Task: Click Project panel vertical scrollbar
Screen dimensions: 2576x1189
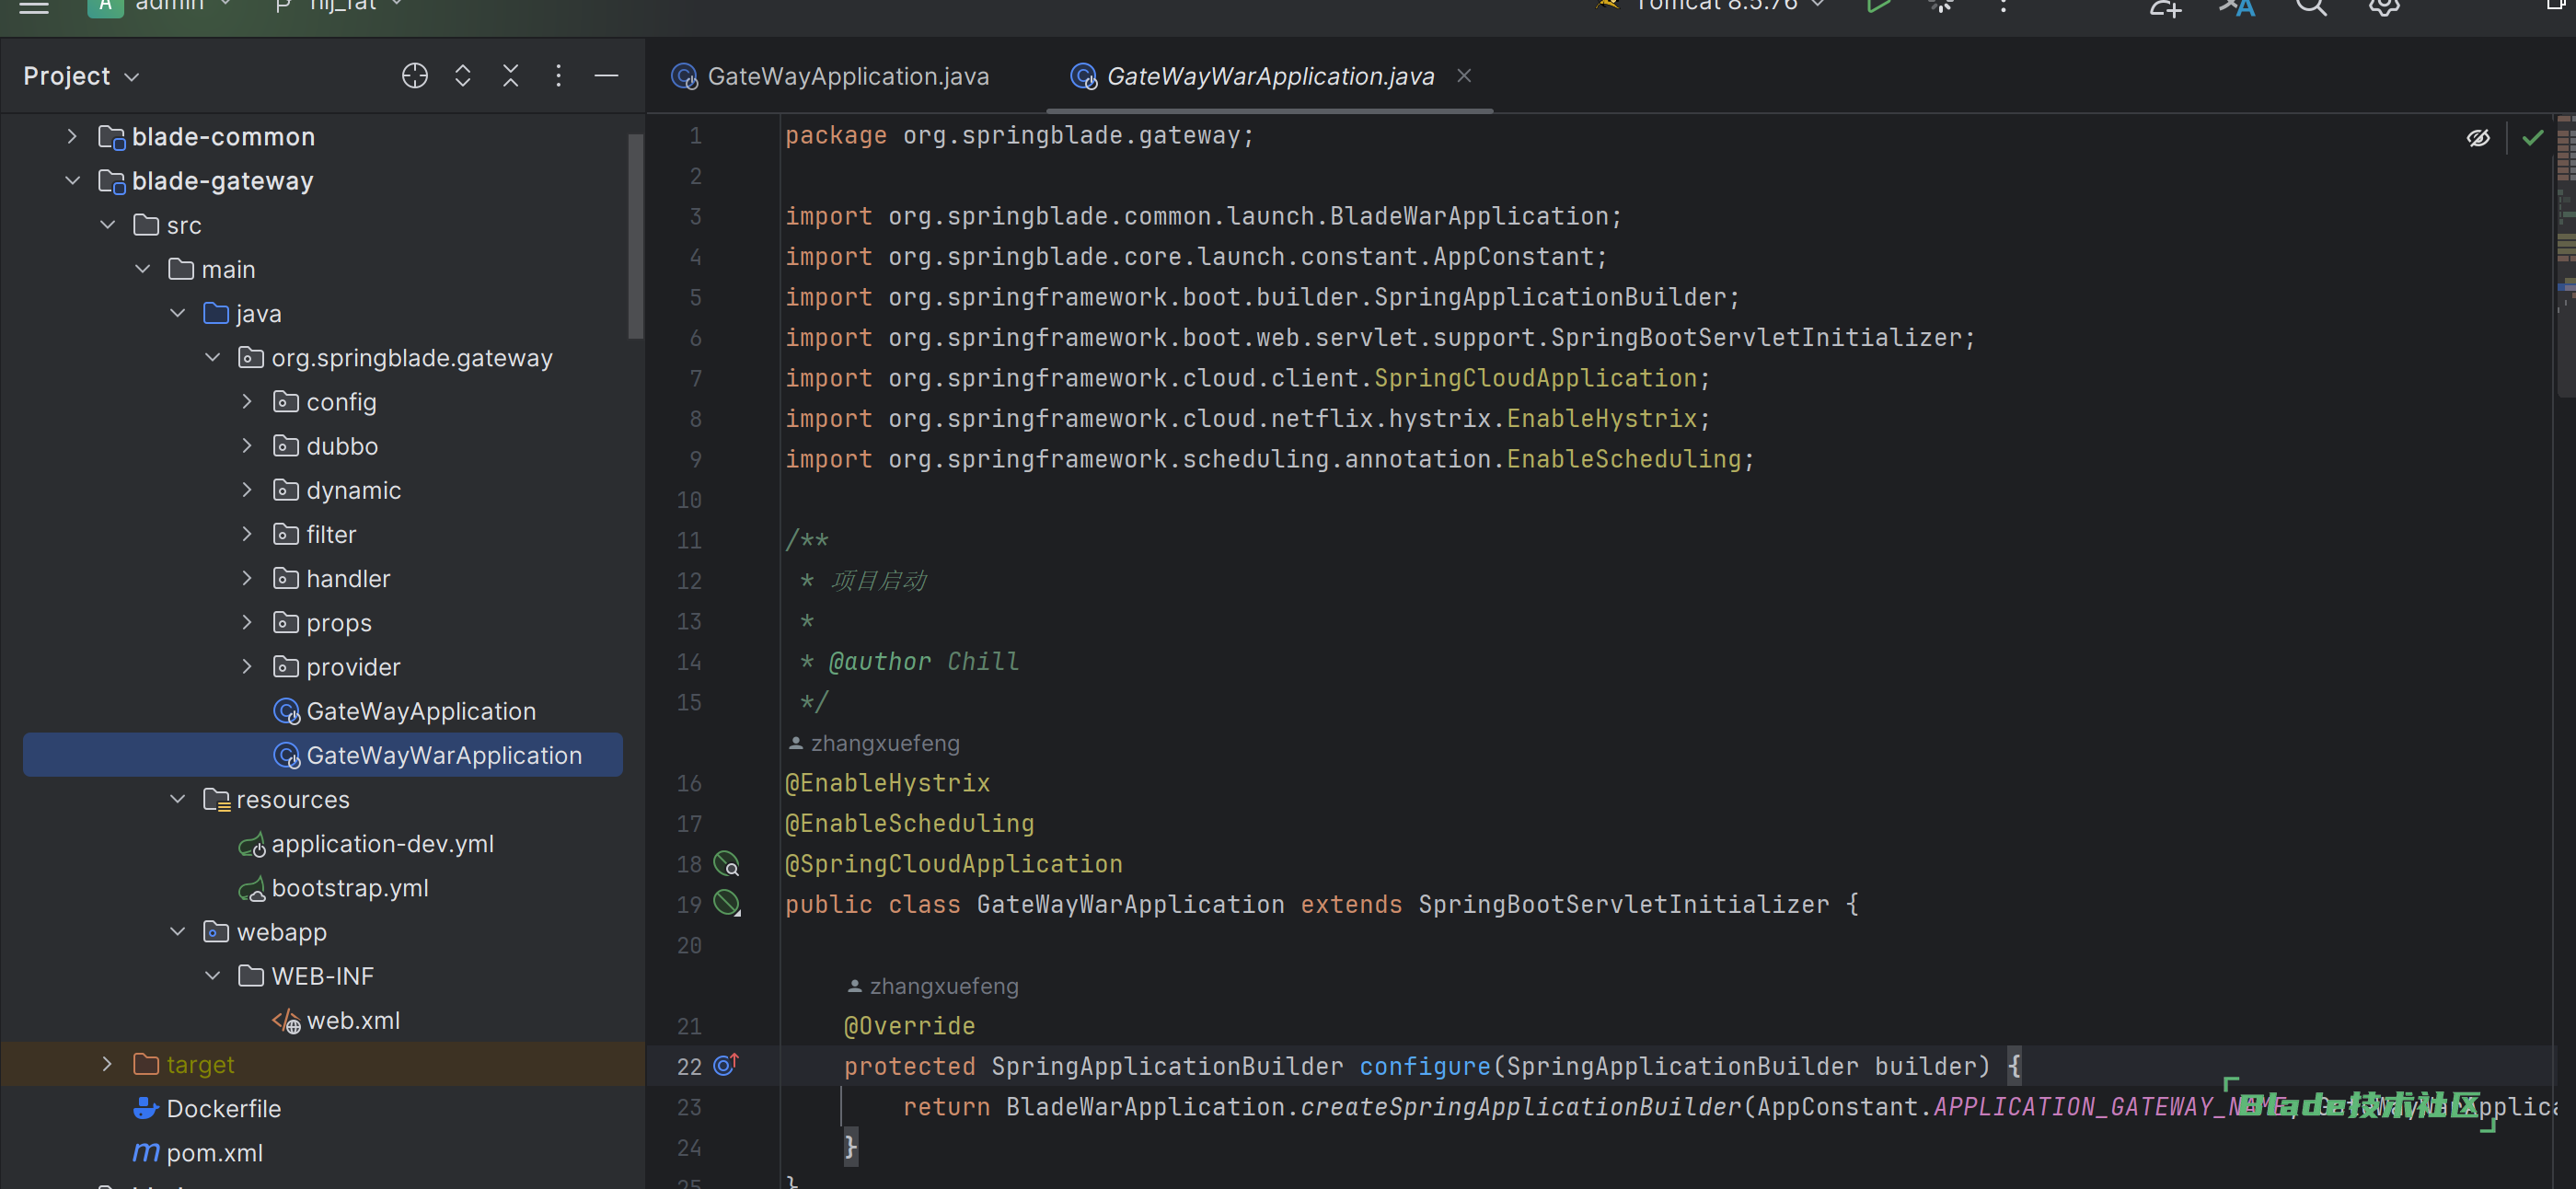Action: coord(635,236)
